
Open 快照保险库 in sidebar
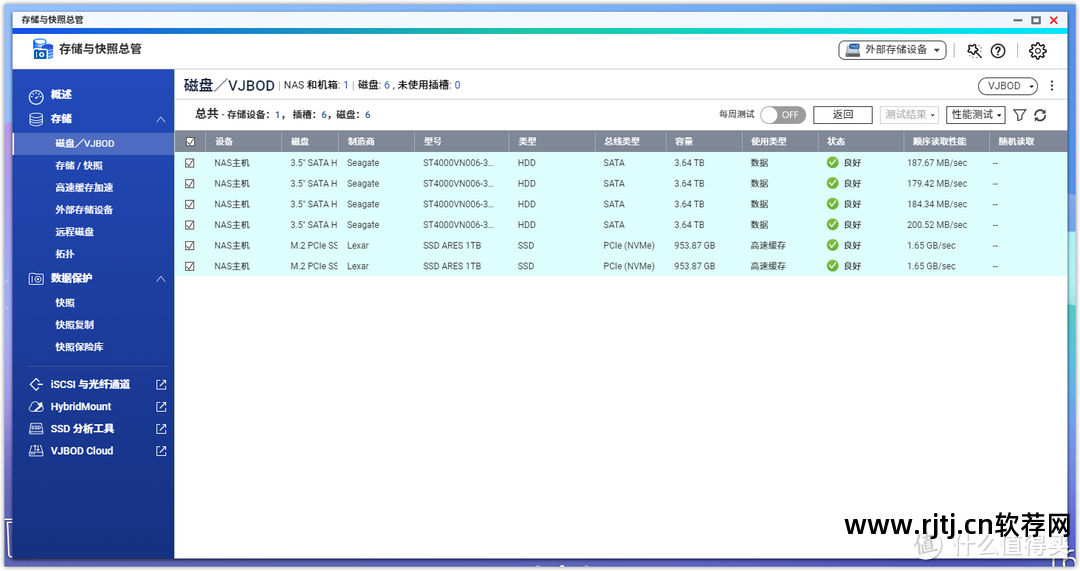(x=79, y=346)
